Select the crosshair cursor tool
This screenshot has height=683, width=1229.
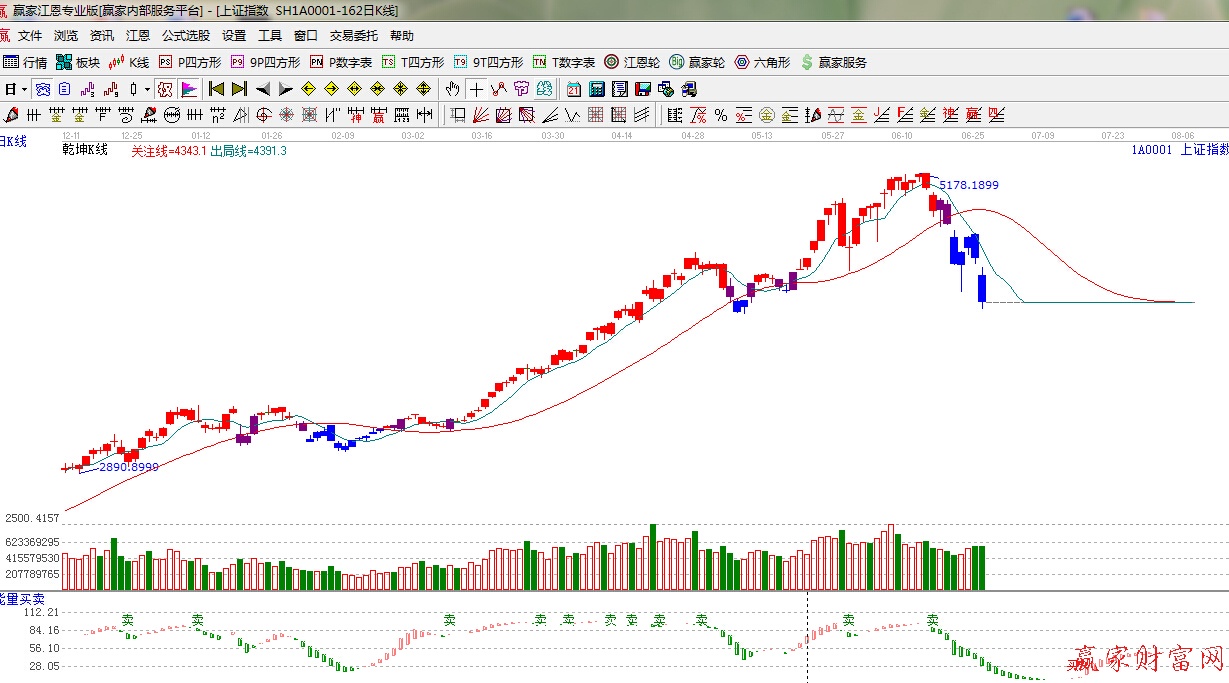coord(477,89)
